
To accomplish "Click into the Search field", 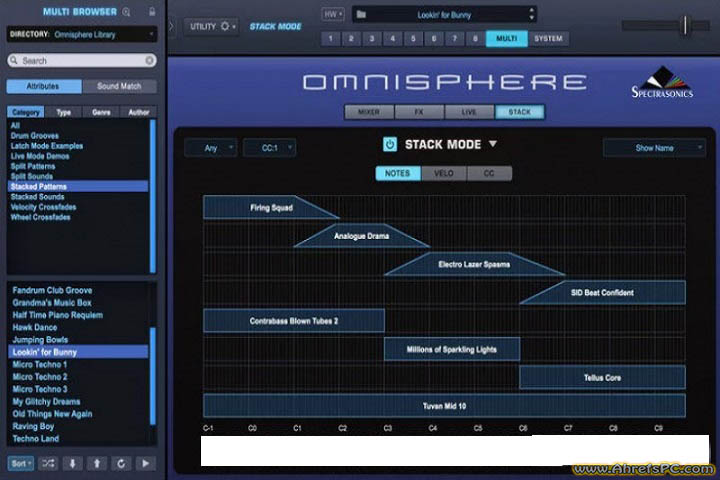I will pos(82,60).
